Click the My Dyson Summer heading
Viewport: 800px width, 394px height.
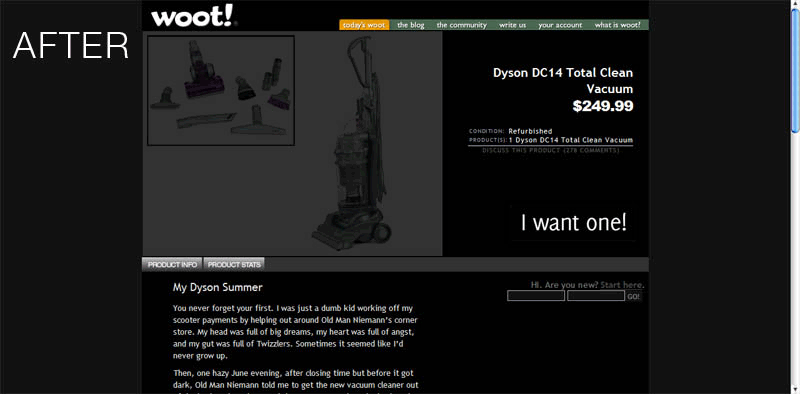(217, 287)
